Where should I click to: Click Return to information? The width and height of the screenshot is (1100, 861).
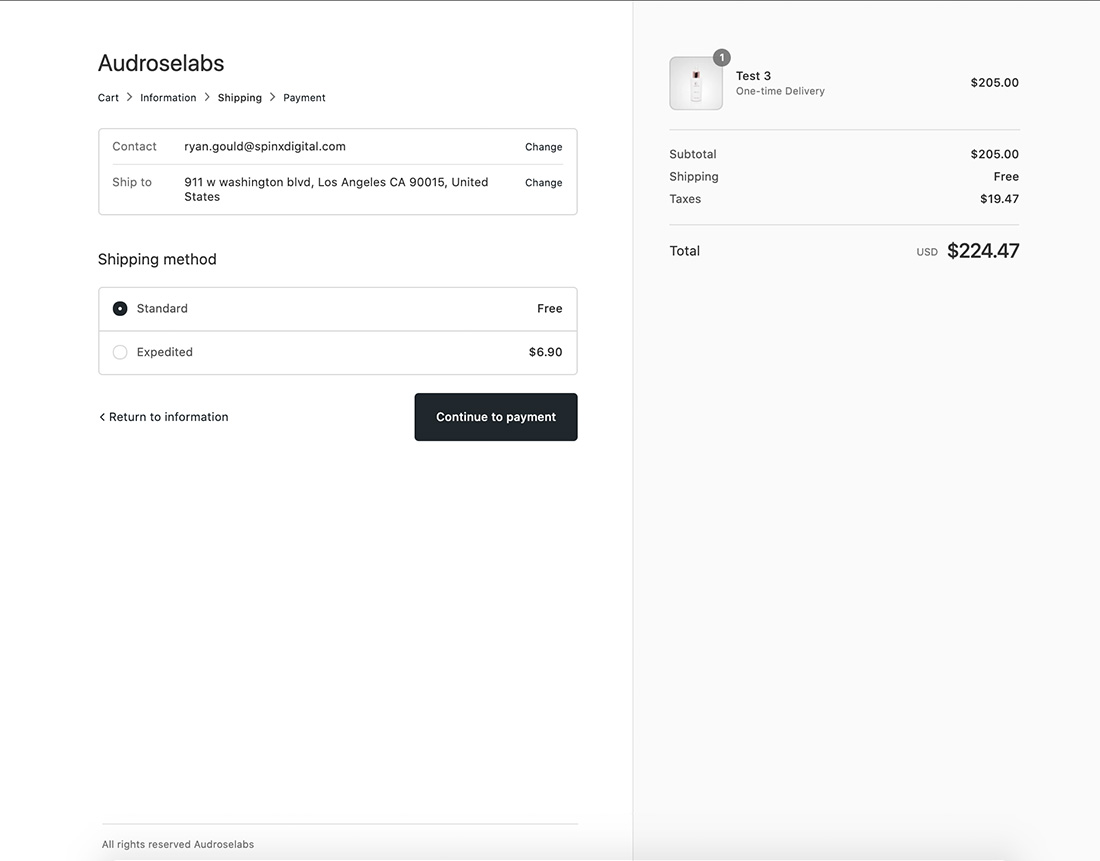[168, 416]
